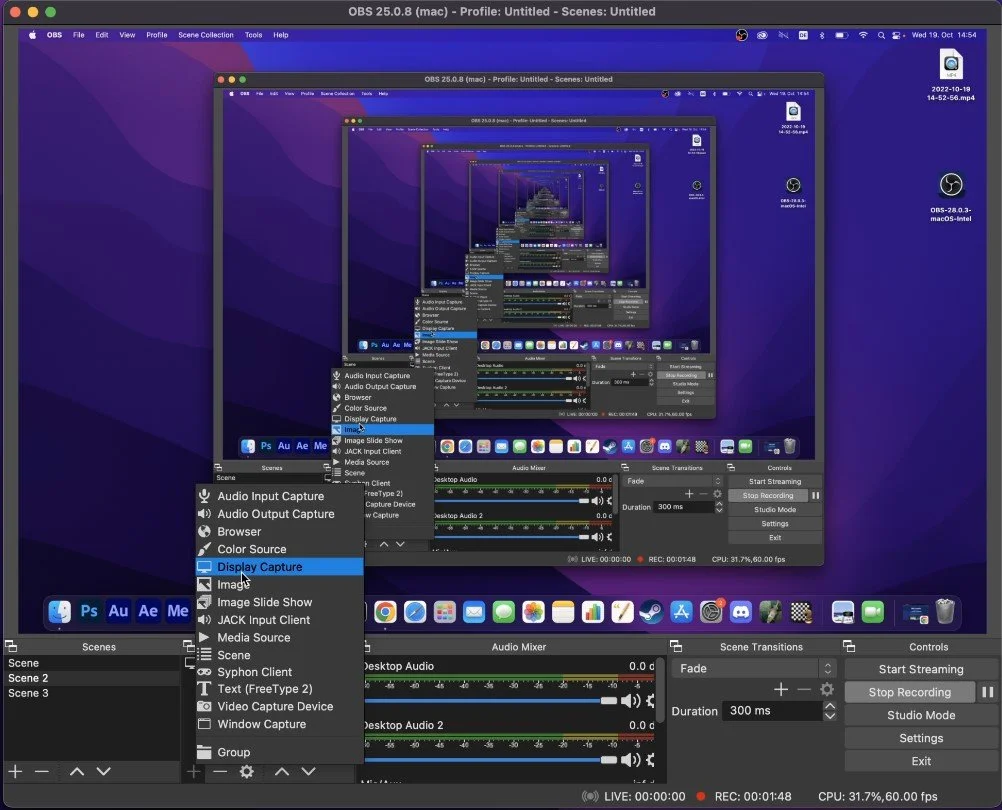The width and height of the screenshot is (1002, 810).
Task: Select Scene 2 in the outermost Scenes list
Action: tap(92, 678)
